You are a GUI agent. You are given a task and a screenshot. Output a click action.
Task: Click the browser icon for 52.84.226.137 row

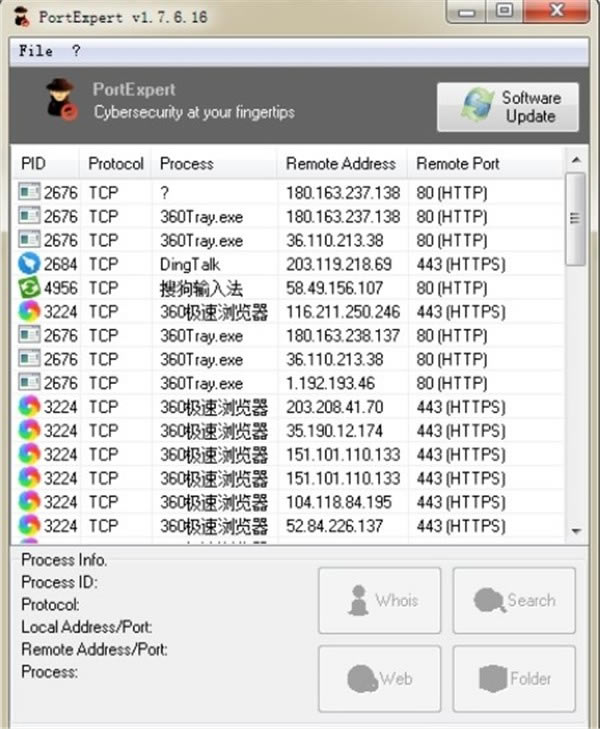point(29,525)
